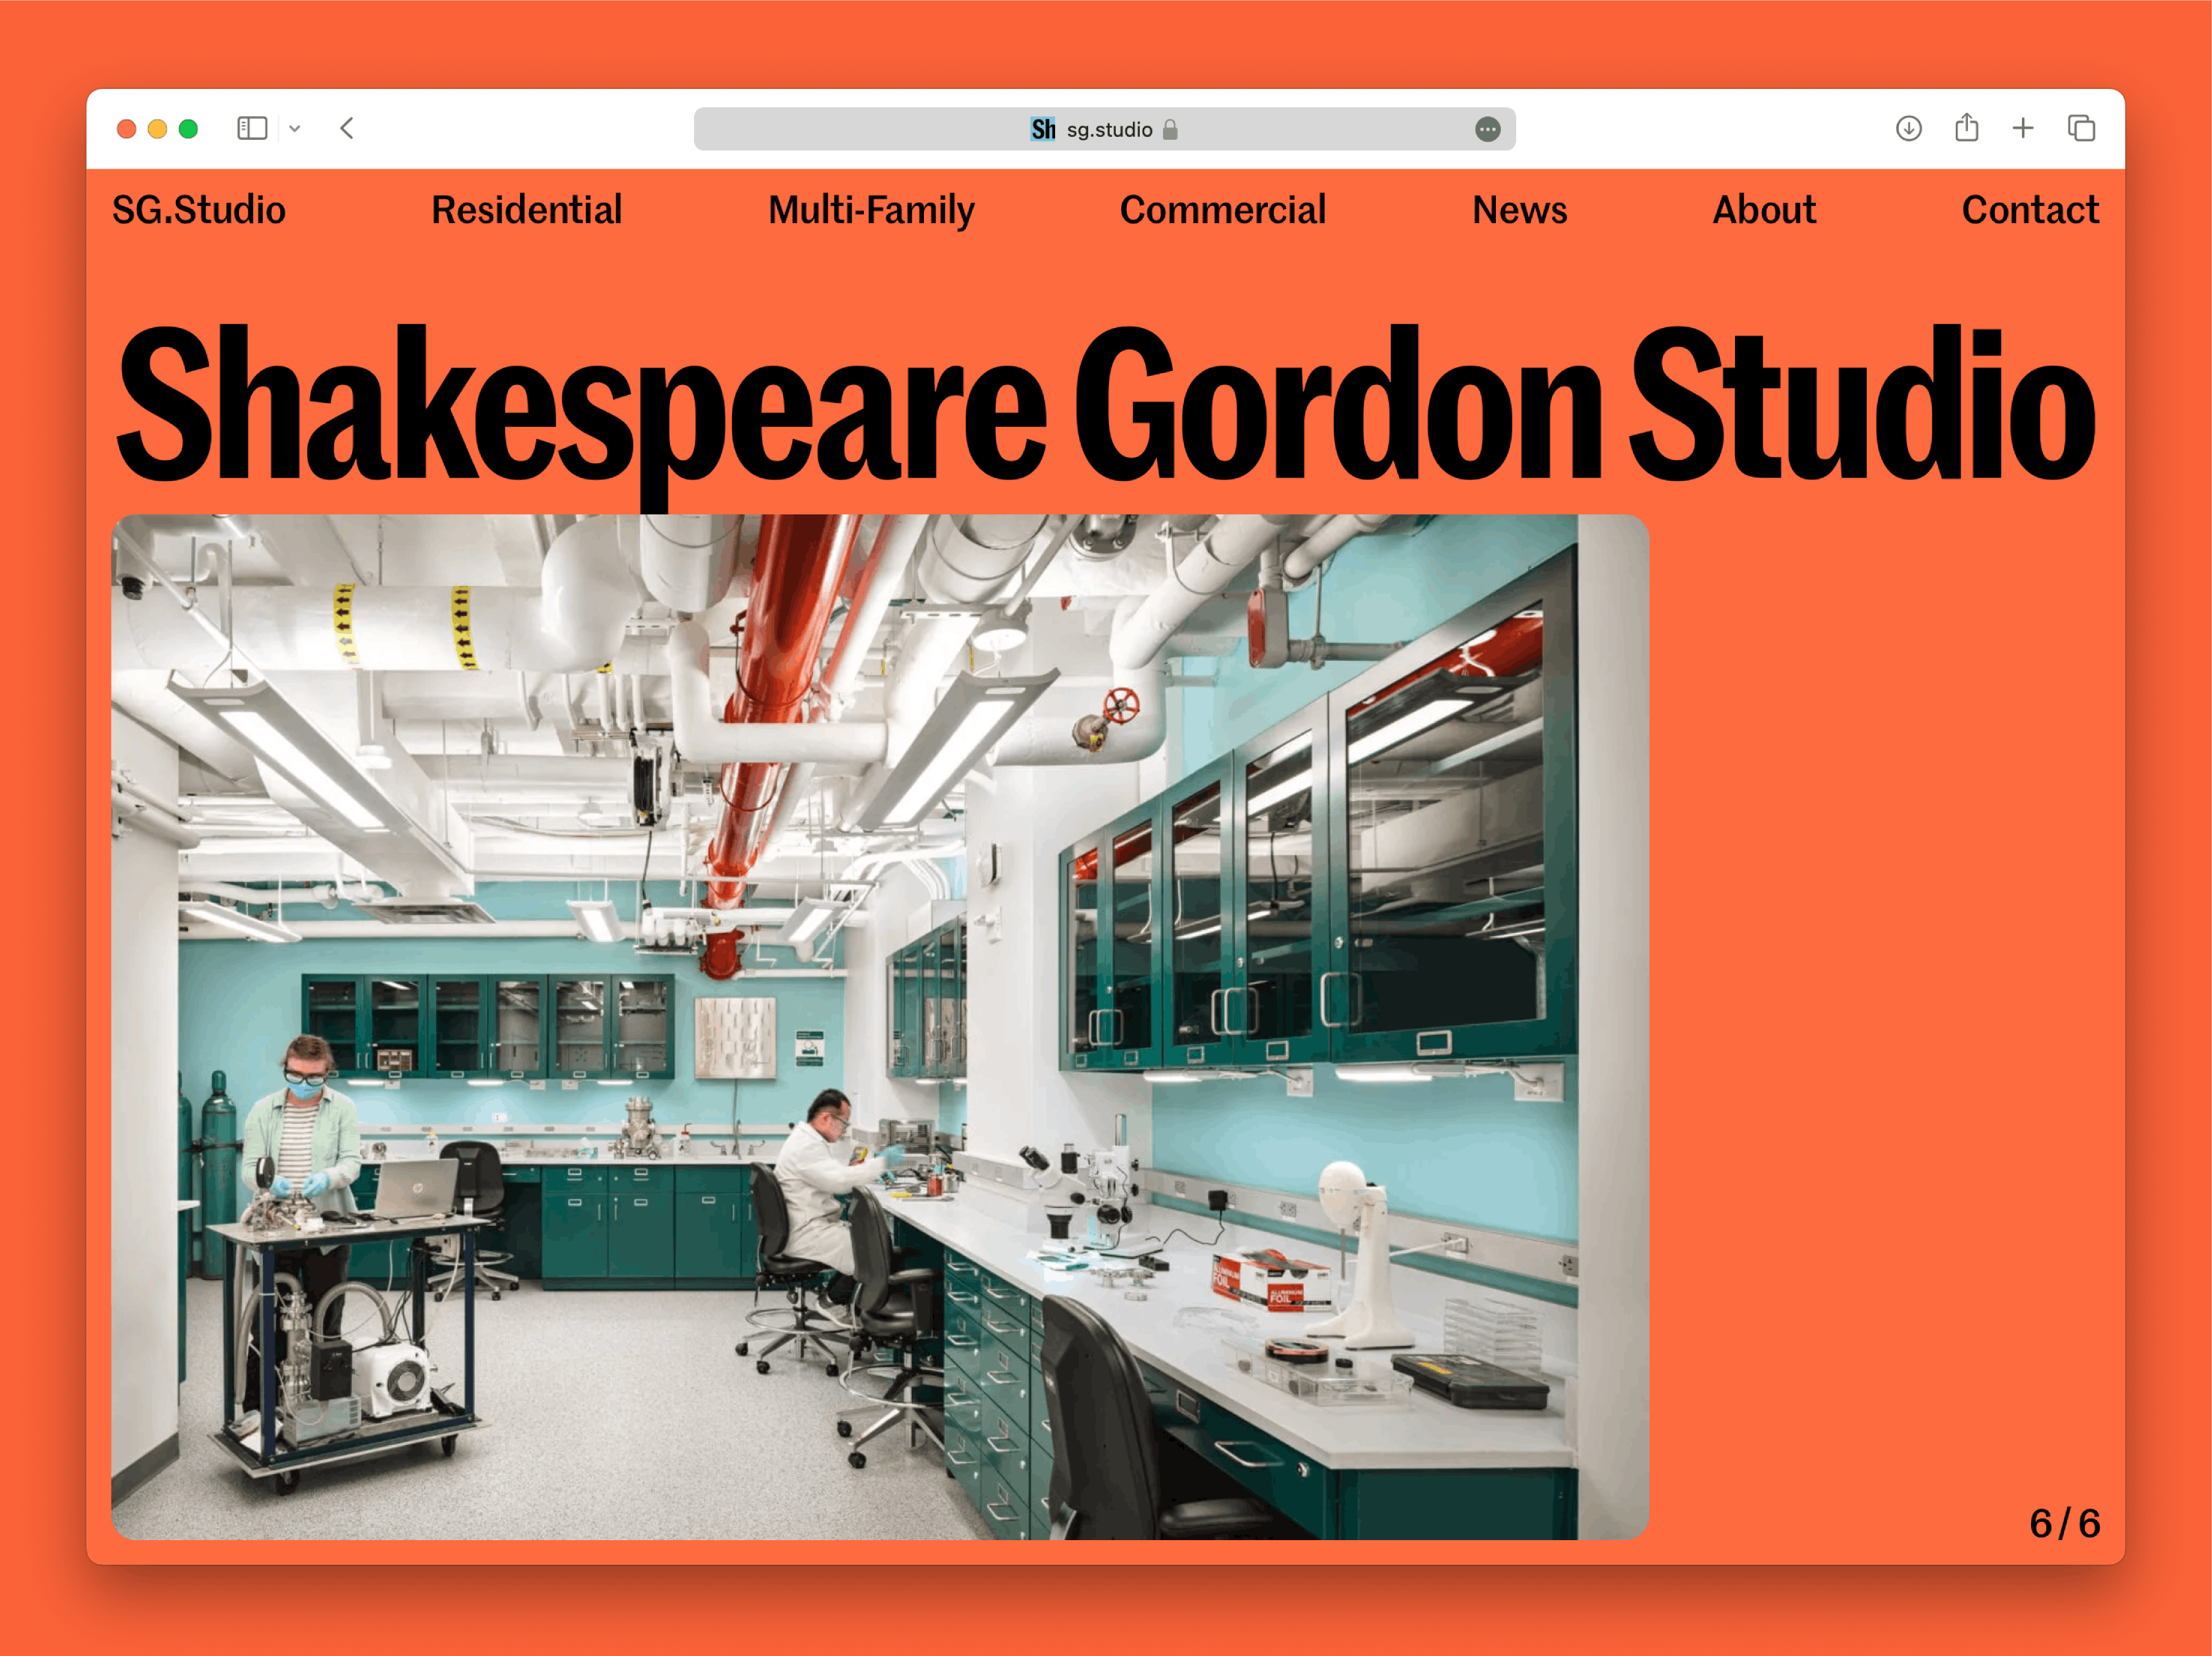Navigate to the Commercial section
Viewport: 2212px width, 1656px height.
pos(1222,210)
